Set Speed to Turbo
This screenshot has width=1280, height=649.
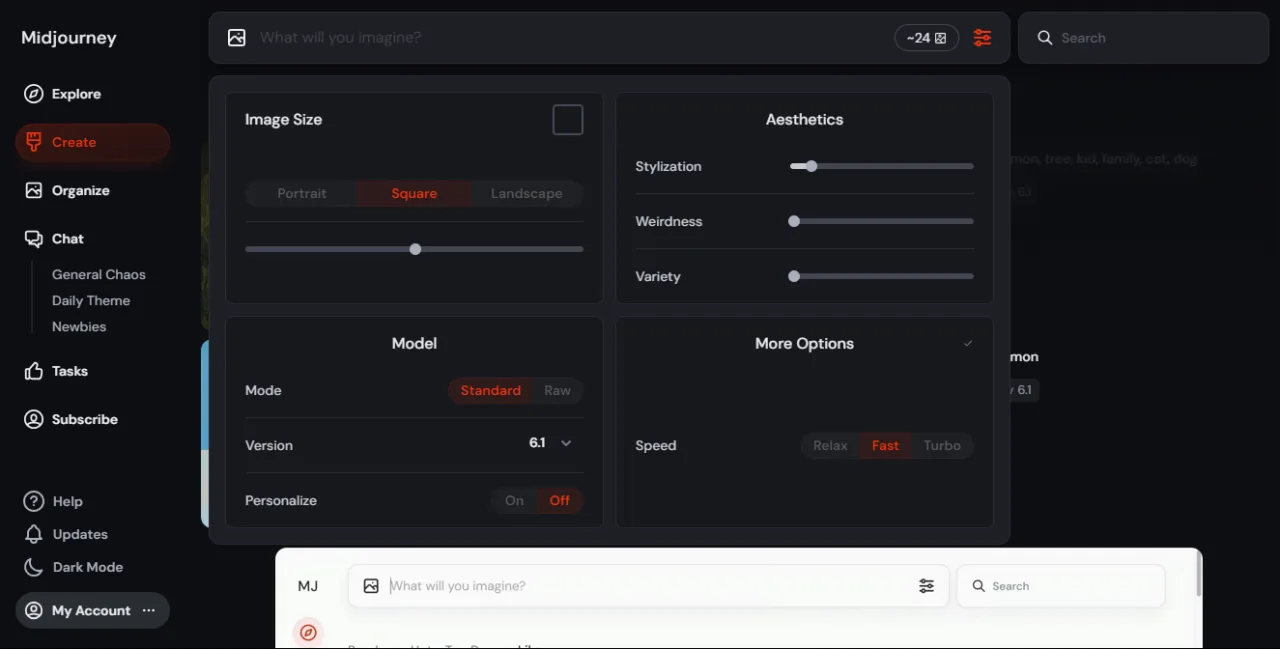coord(942,445)
